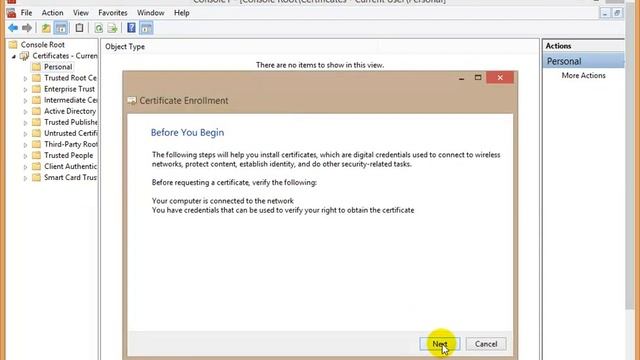The image size is (640, 360).
Task: Expand the Client Authentic node arrow
Action: [25, 167]
